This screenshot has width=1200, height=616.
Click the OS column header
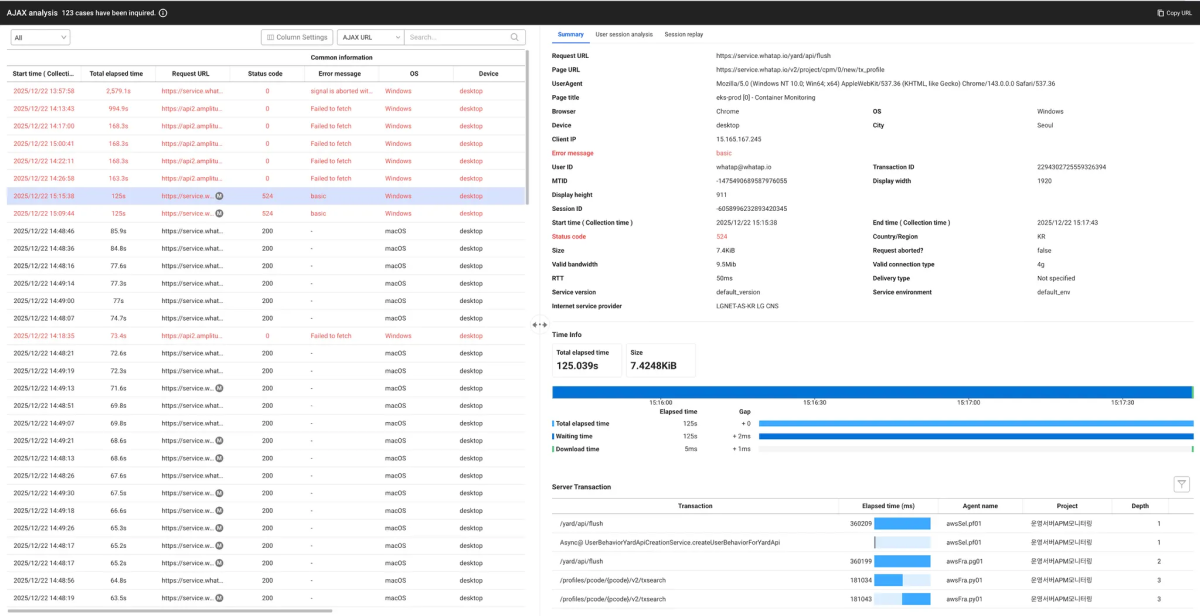[x=414, y=74]
